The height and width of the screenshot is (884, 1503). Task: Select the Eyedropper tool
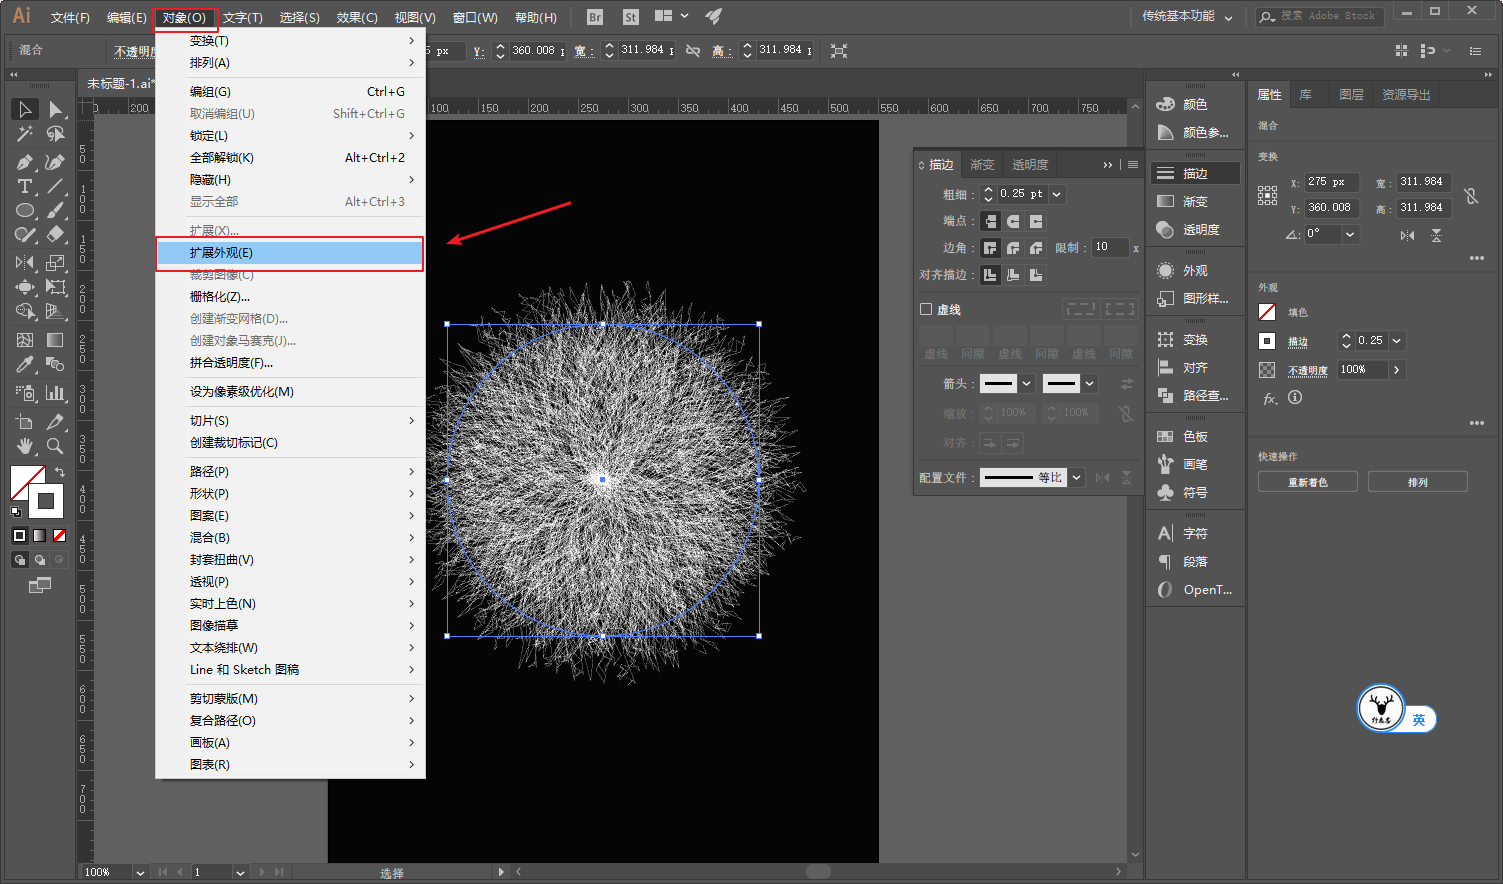tap(25, 365)
